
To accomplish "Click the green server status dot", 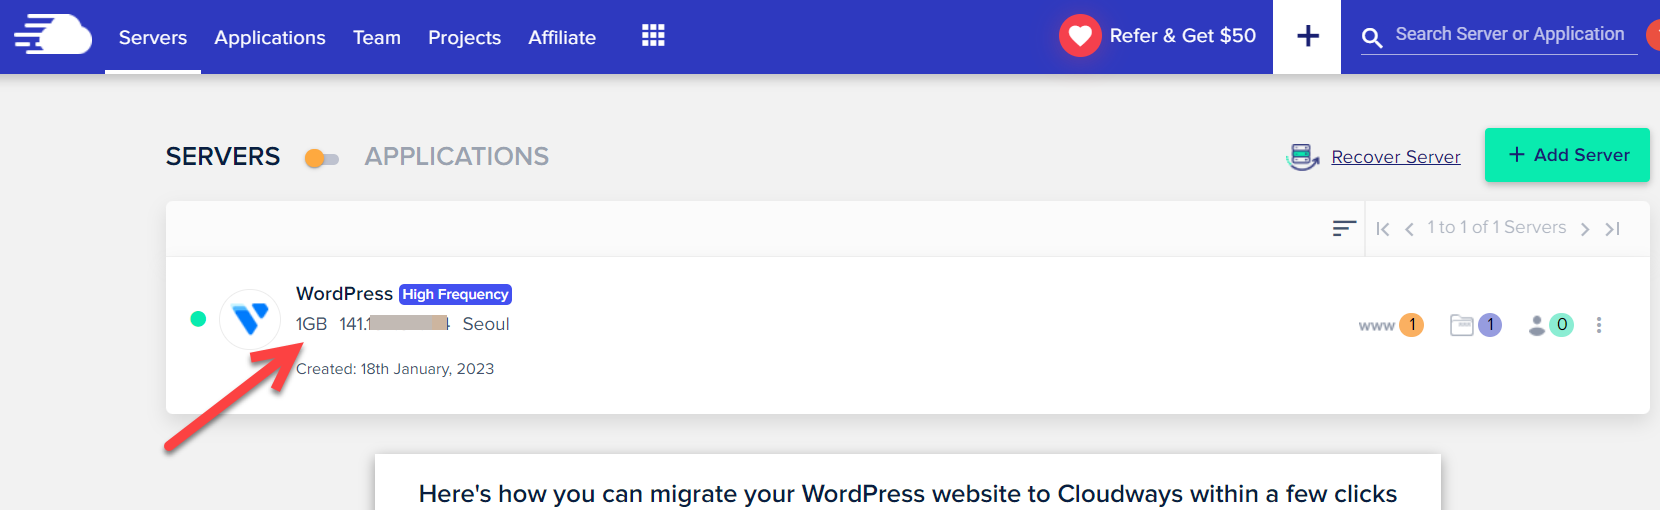I will (198, 319).
